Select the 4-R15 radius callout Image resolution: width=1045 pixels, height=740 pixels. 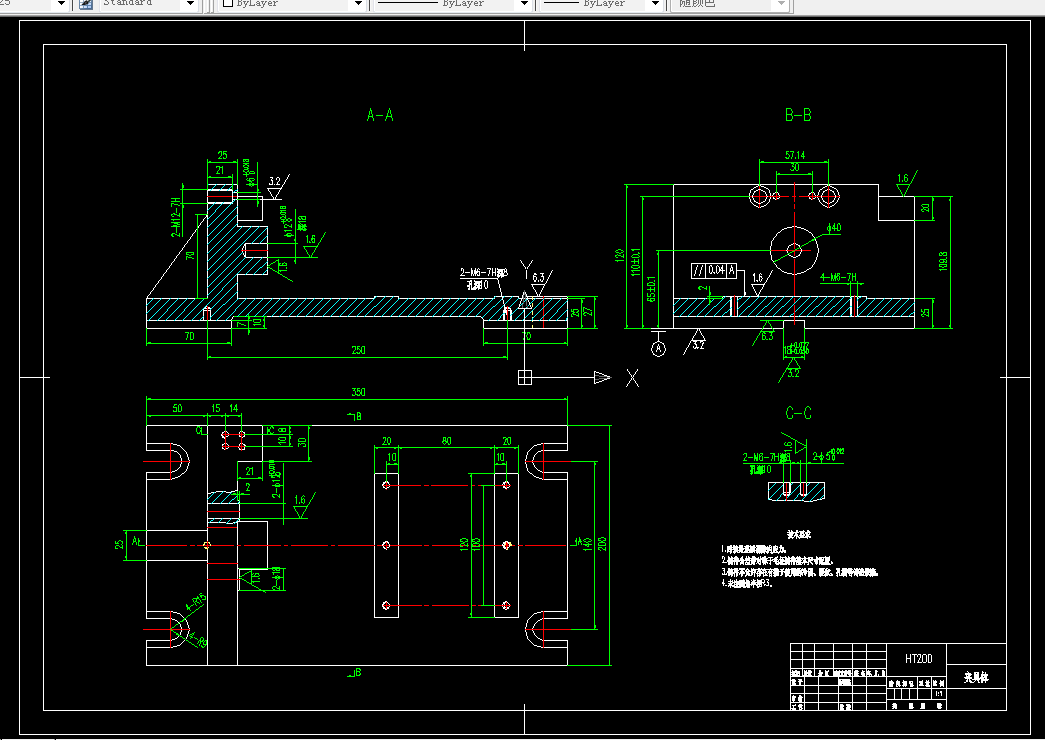(197, 603)
